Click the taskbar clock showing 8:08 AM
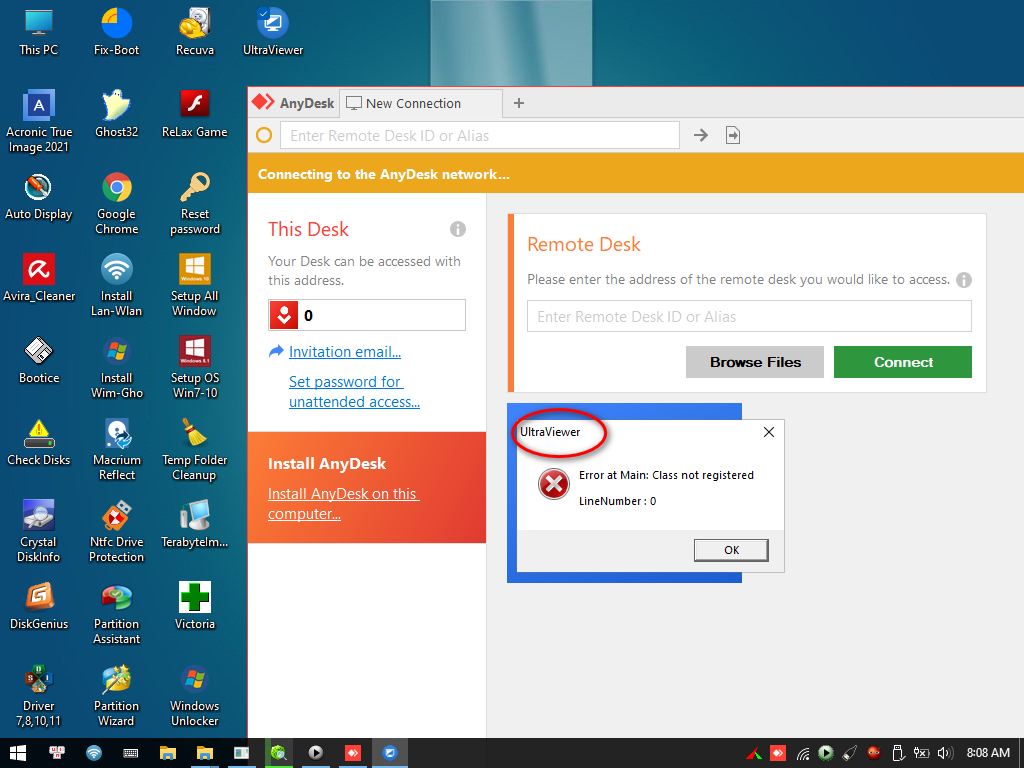 [988, 753]
